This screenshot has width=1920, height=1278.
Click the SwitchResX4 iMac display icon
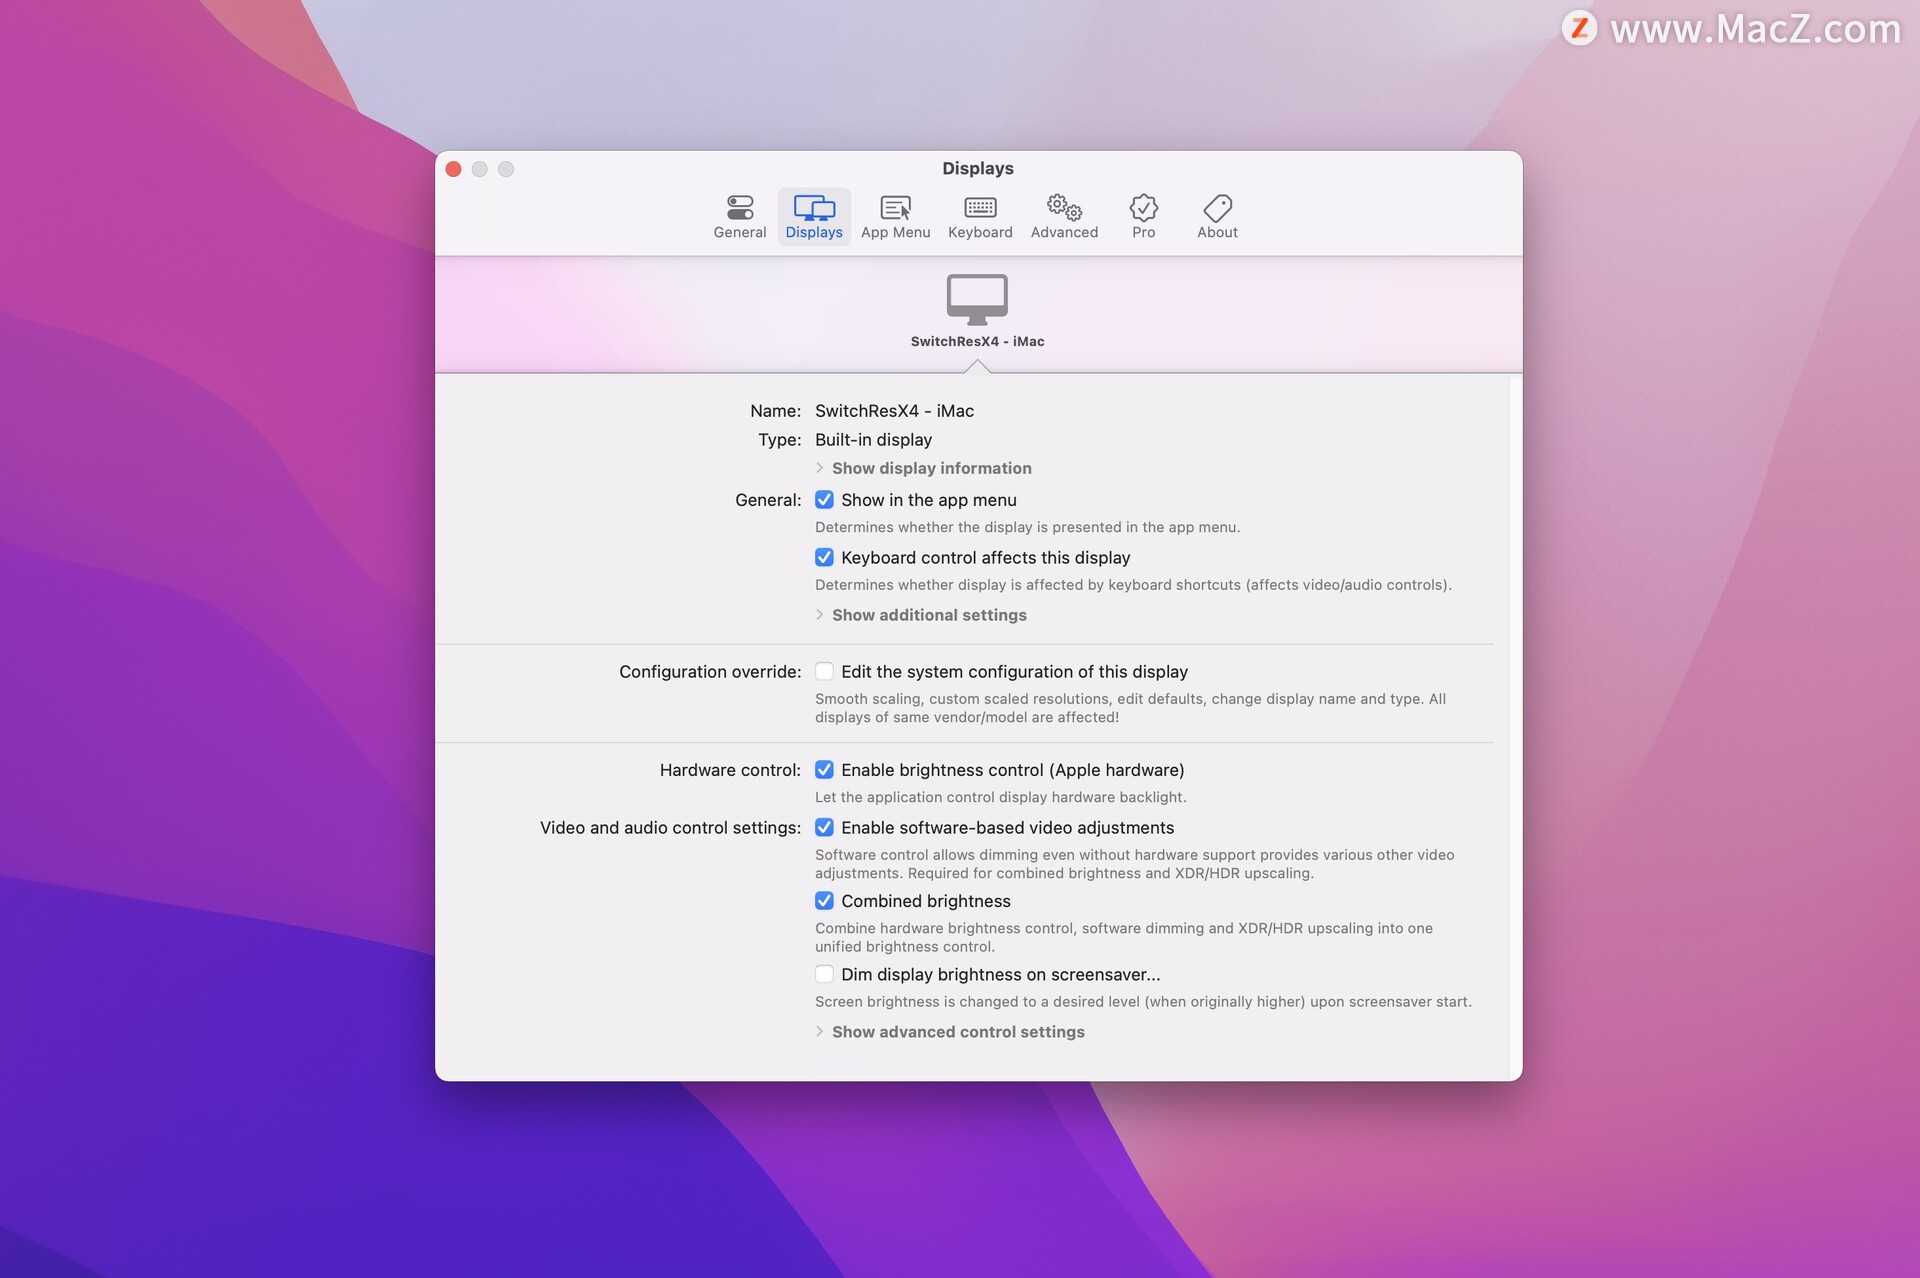(x=977, y=295)
